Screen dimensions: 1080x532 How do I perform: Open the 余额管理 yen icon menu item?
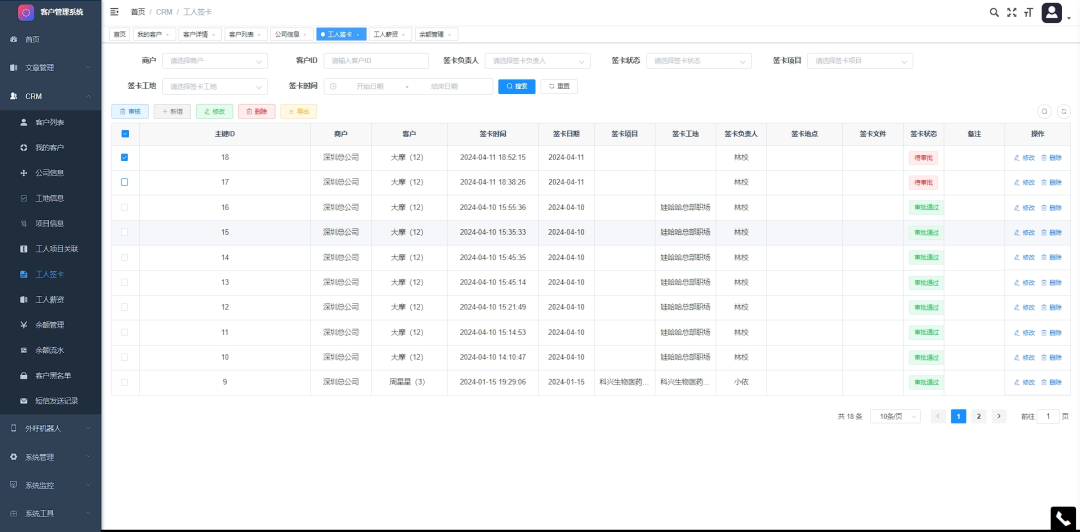coord(49,324)
